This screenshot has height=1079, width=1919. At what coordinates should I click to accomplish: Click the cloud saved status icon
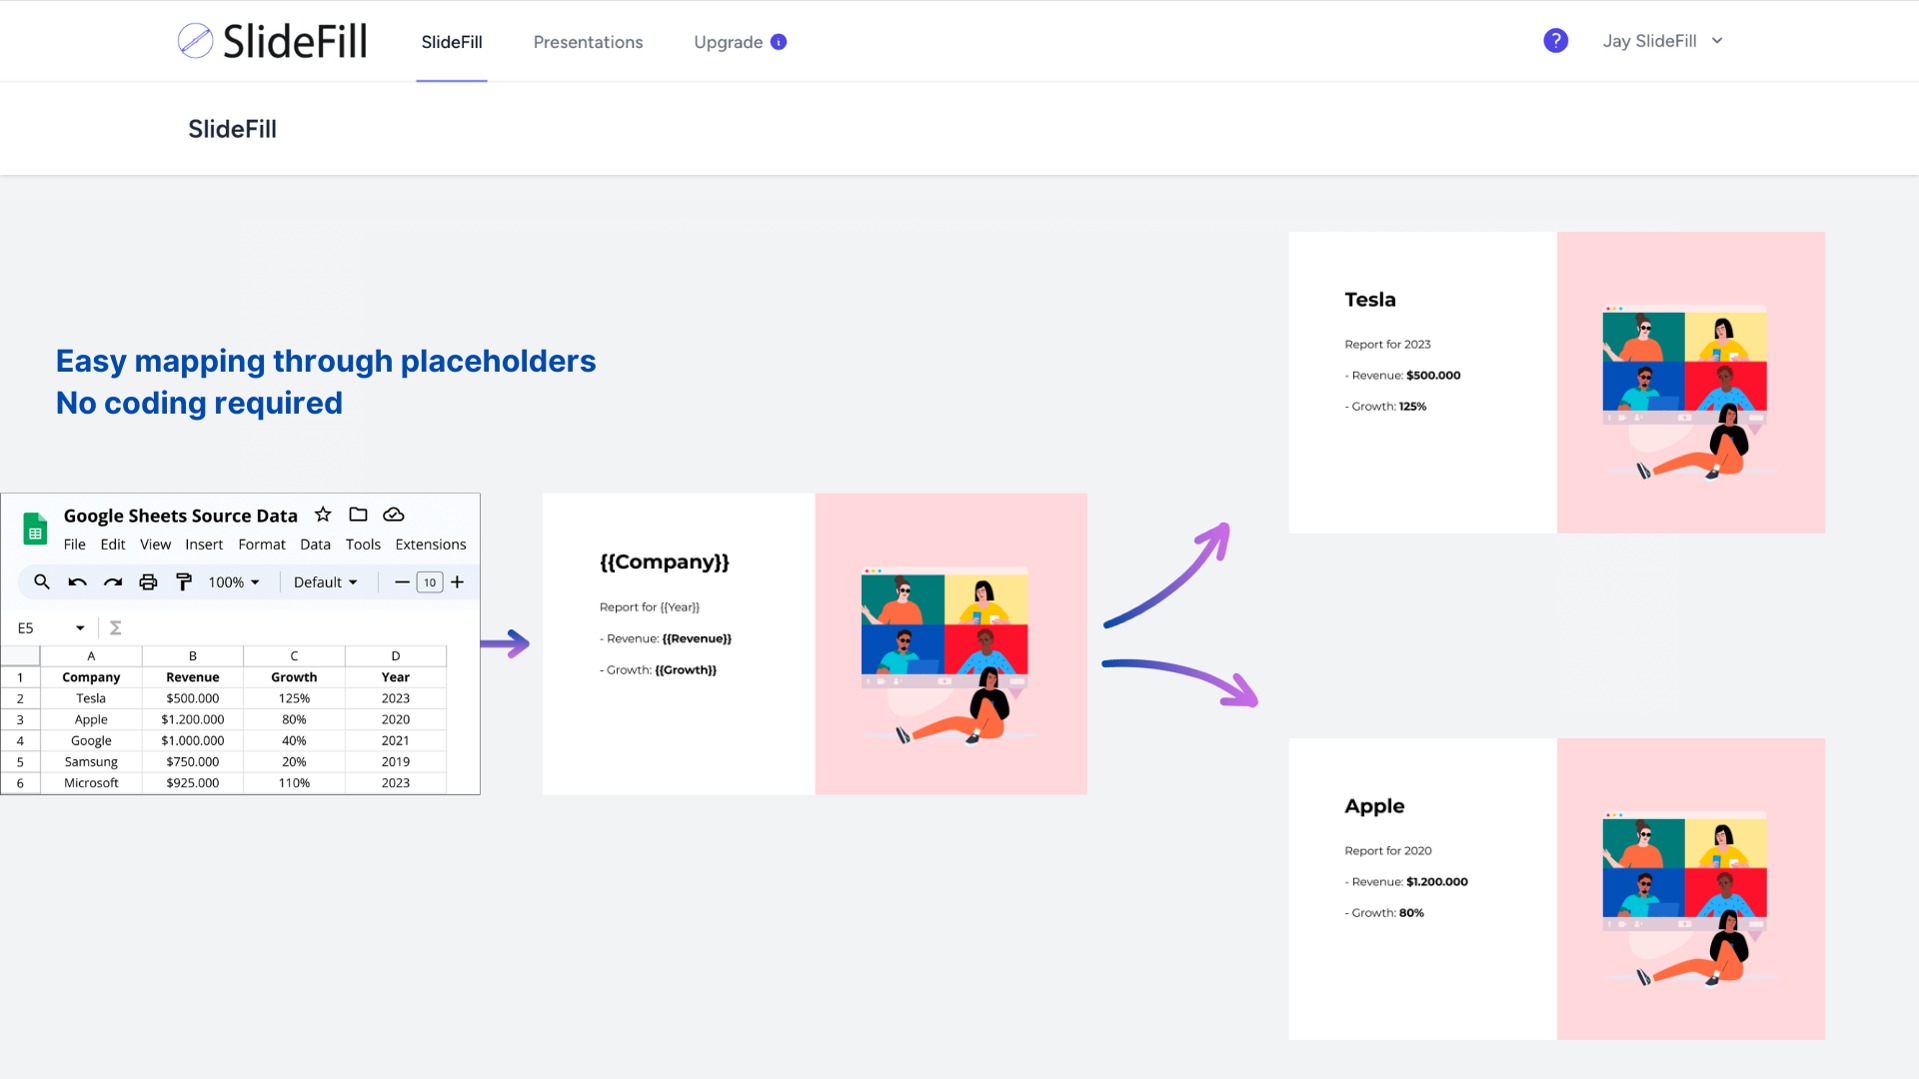point(394,515)
